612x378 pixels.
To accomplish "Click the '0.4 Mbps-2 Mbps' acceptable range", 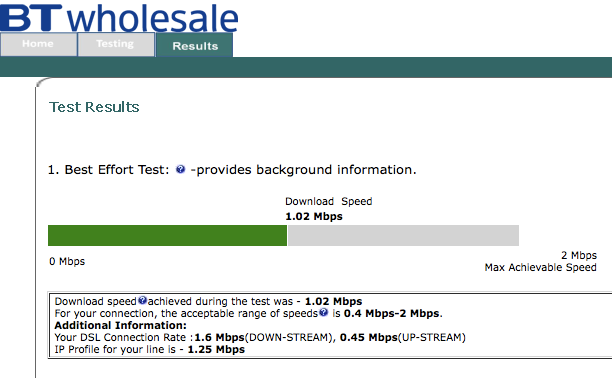I will (x=391, y=314).
